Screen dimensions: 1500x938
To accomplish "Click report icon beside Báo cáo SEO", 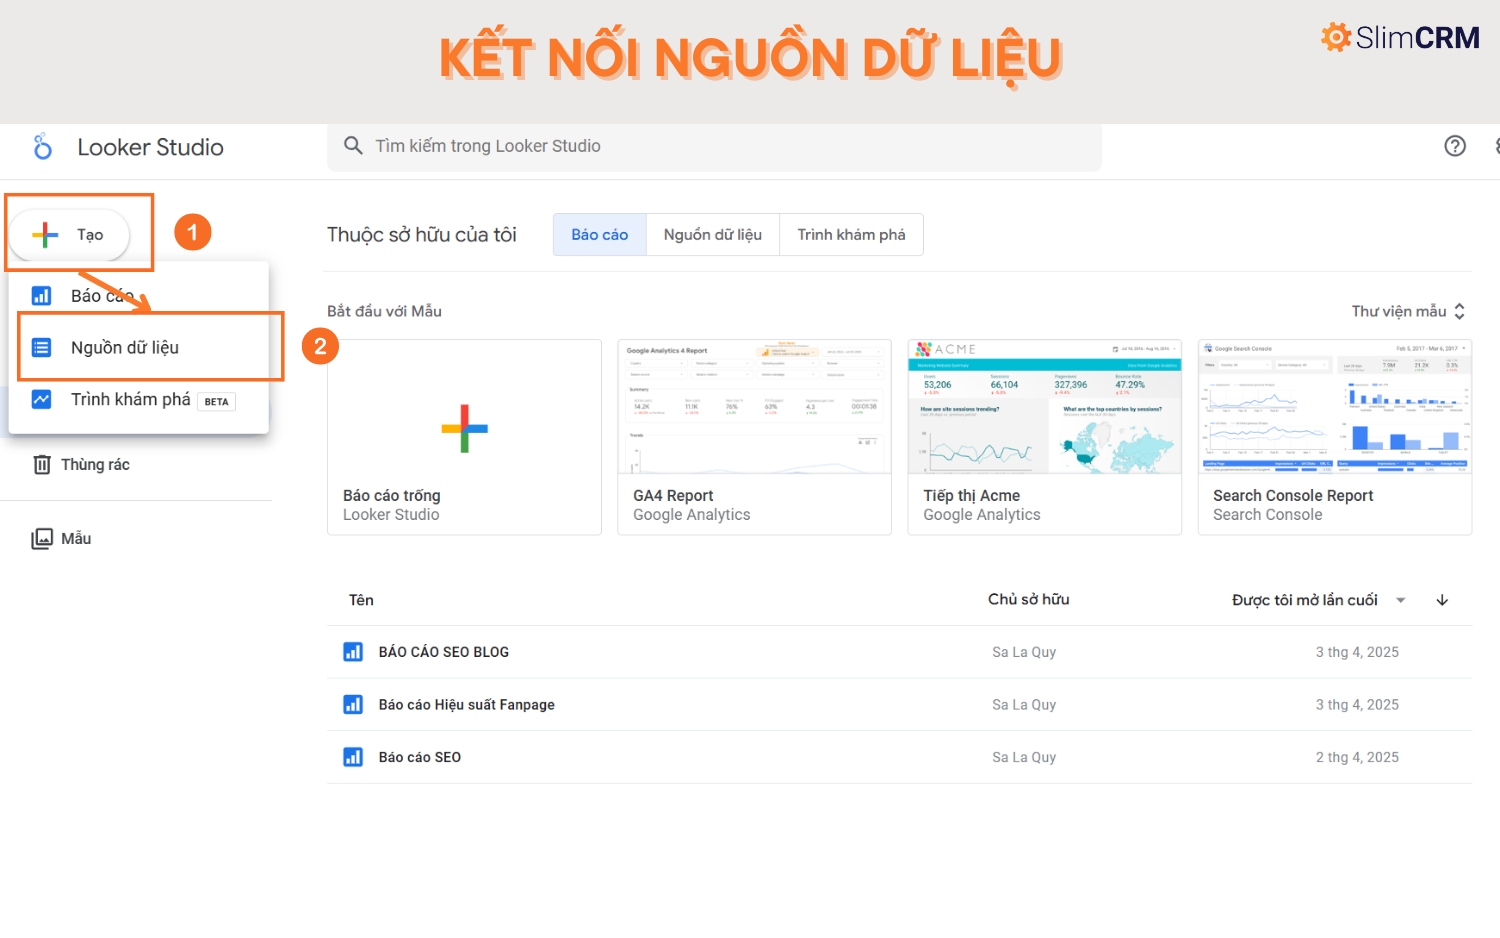I will 353,757.
